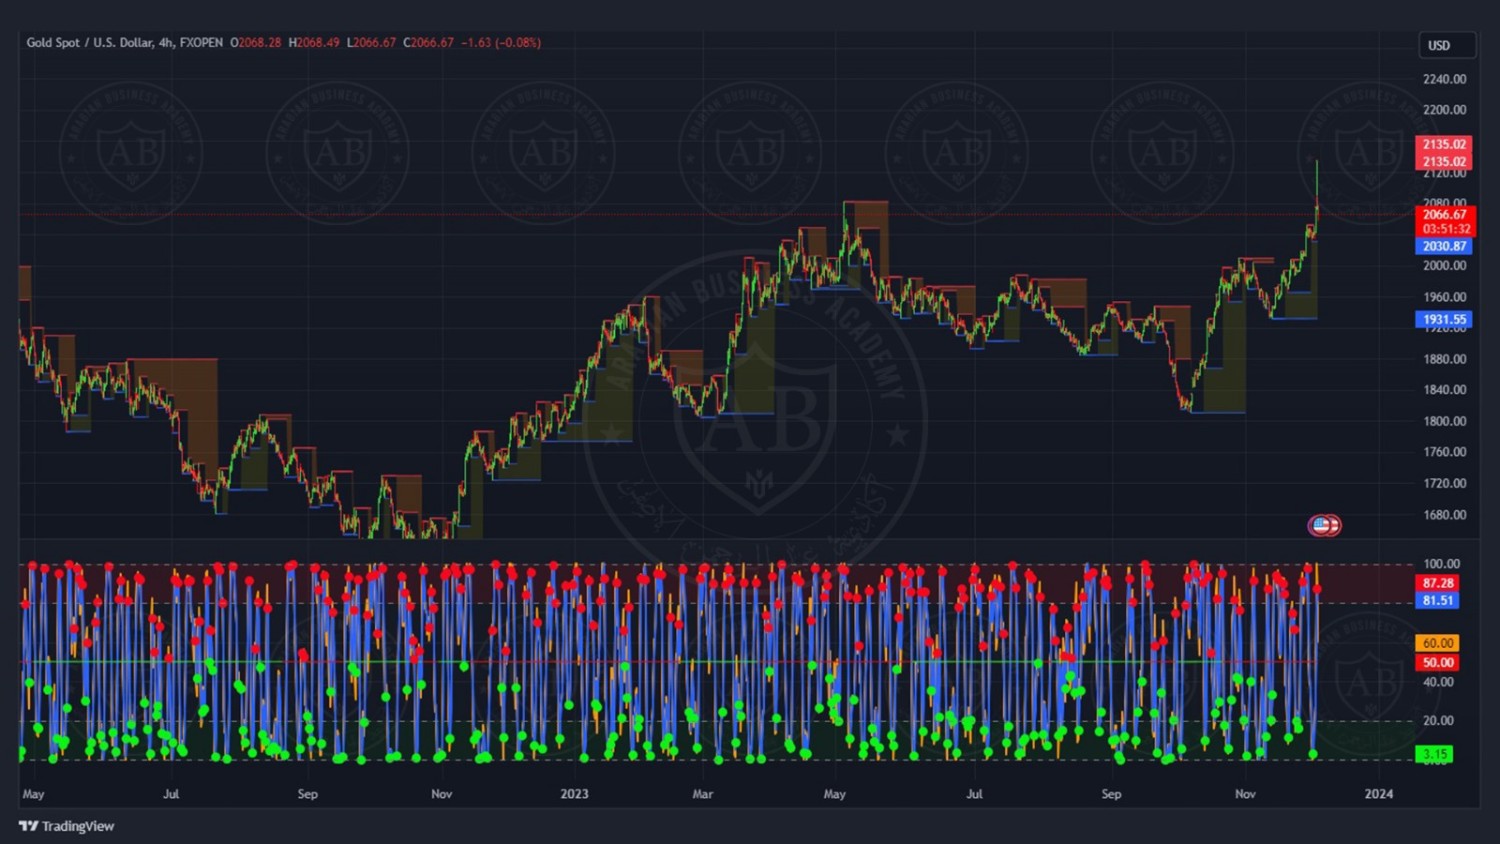This screenshot has height=844, width=1500.
Task: Click the 2023 label on time axis
Action: [x=574, y=794]
